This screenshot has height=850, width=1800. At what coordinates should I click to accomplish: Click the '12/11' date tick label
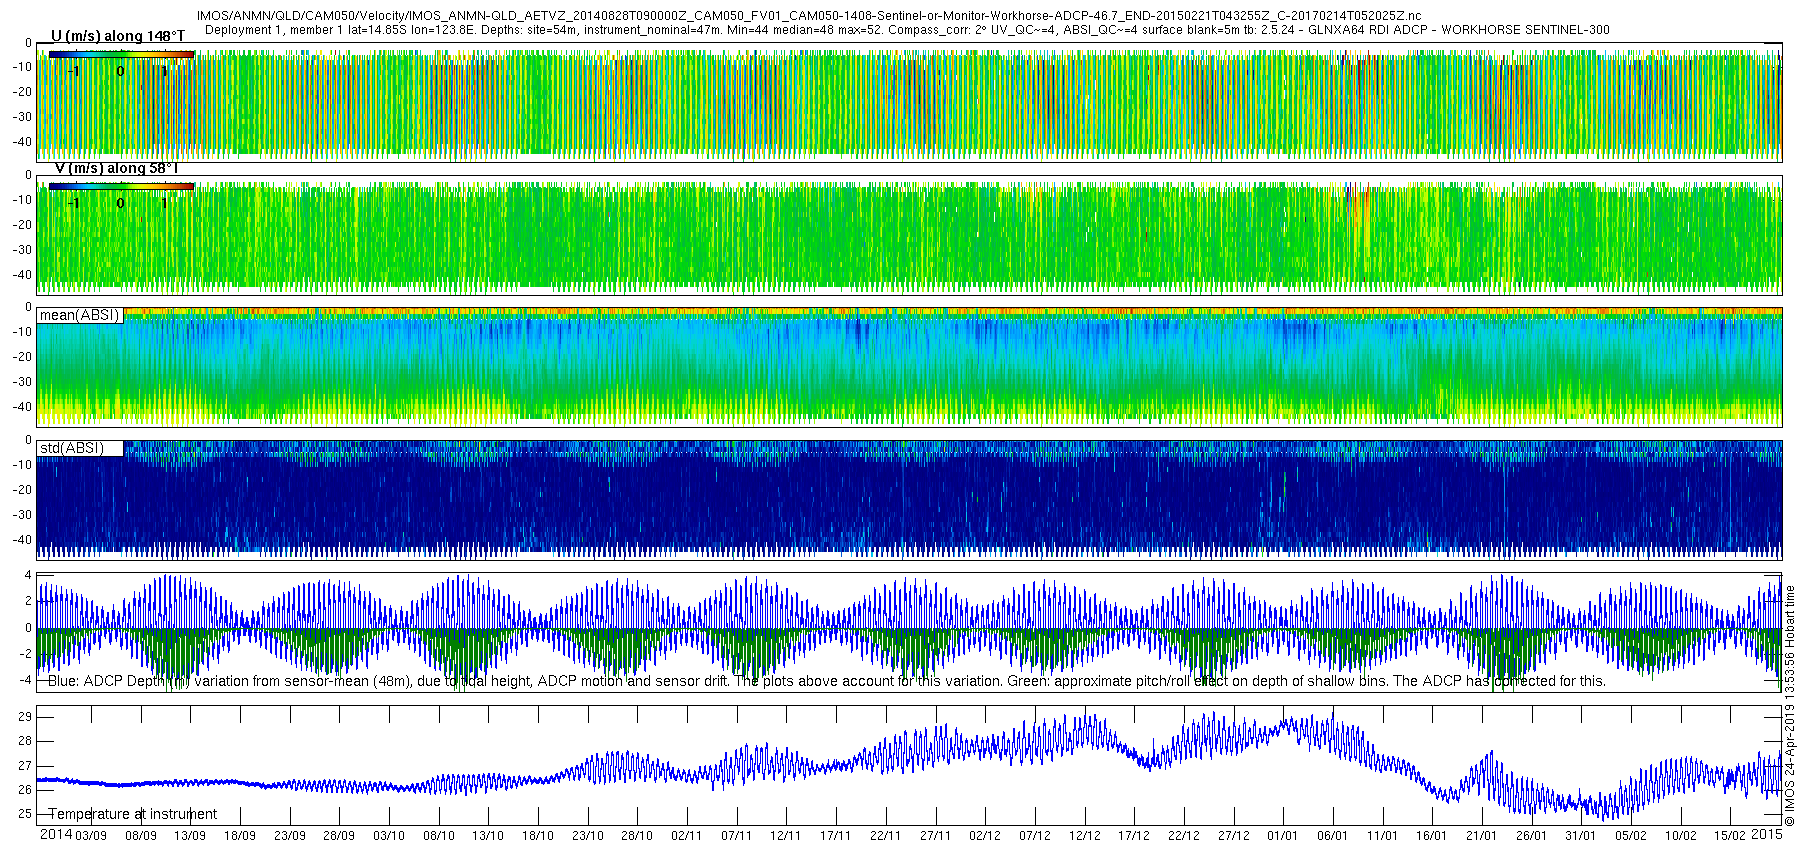pos(786,836)
